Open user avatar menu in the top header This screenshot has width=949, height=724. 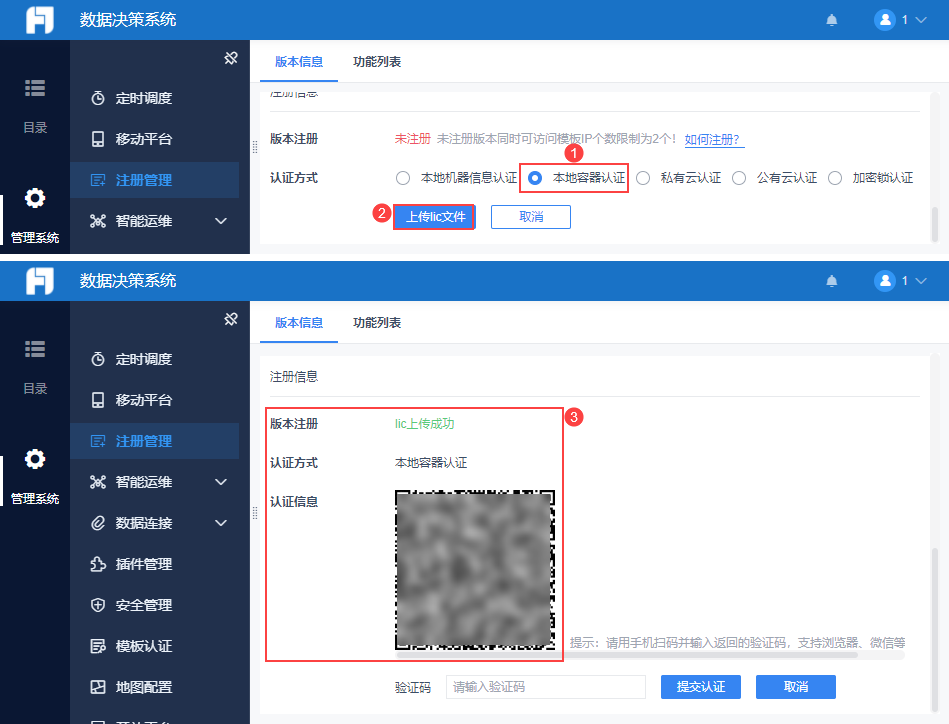pos(885,20)
